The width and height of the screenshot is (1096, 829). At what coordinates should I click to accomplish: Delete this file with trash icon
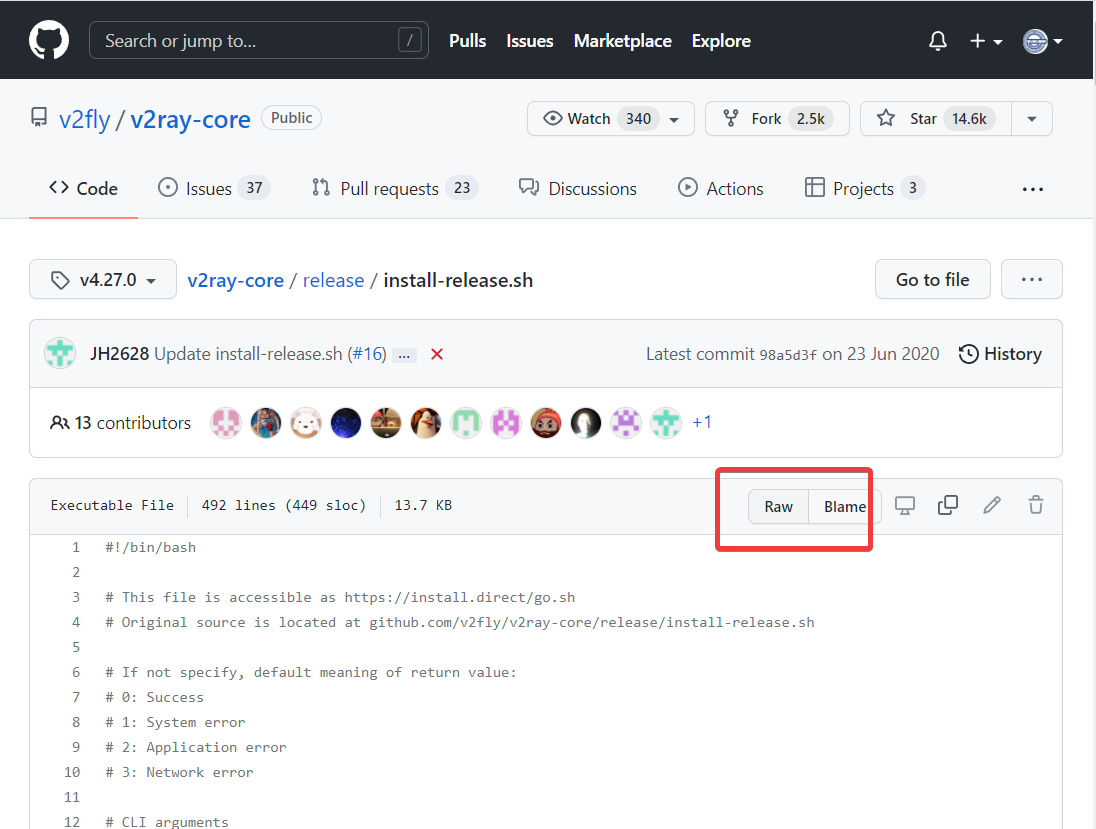click(1036, 505)
